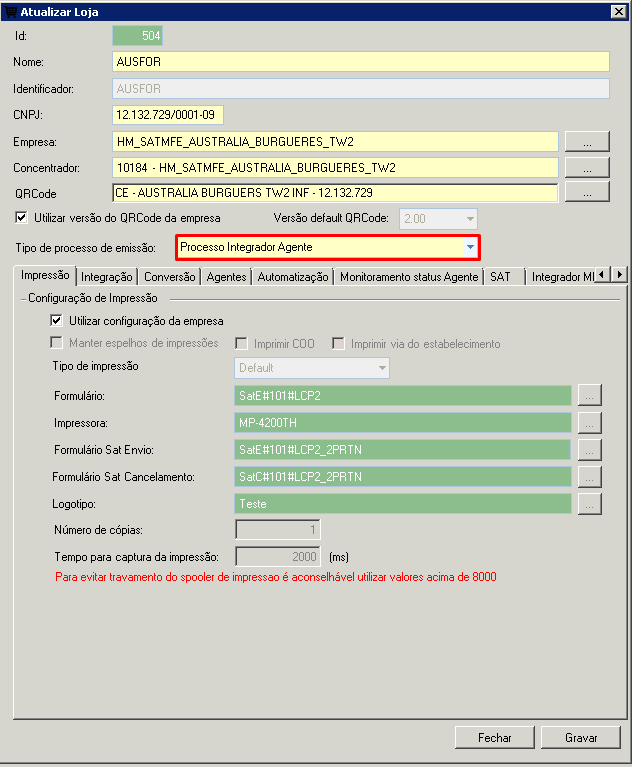Expand Tipo de processo de emissão dropdown
The width and height of the screenshot is (632, 767).
(x=469, y=247)
